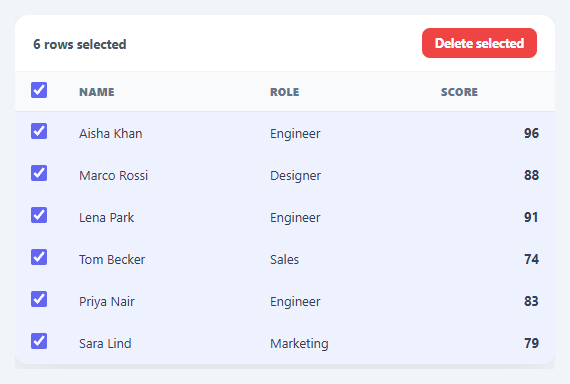
Task: Sort by the NAME column header
Action: pyautogui.click(x=97, y=92)
